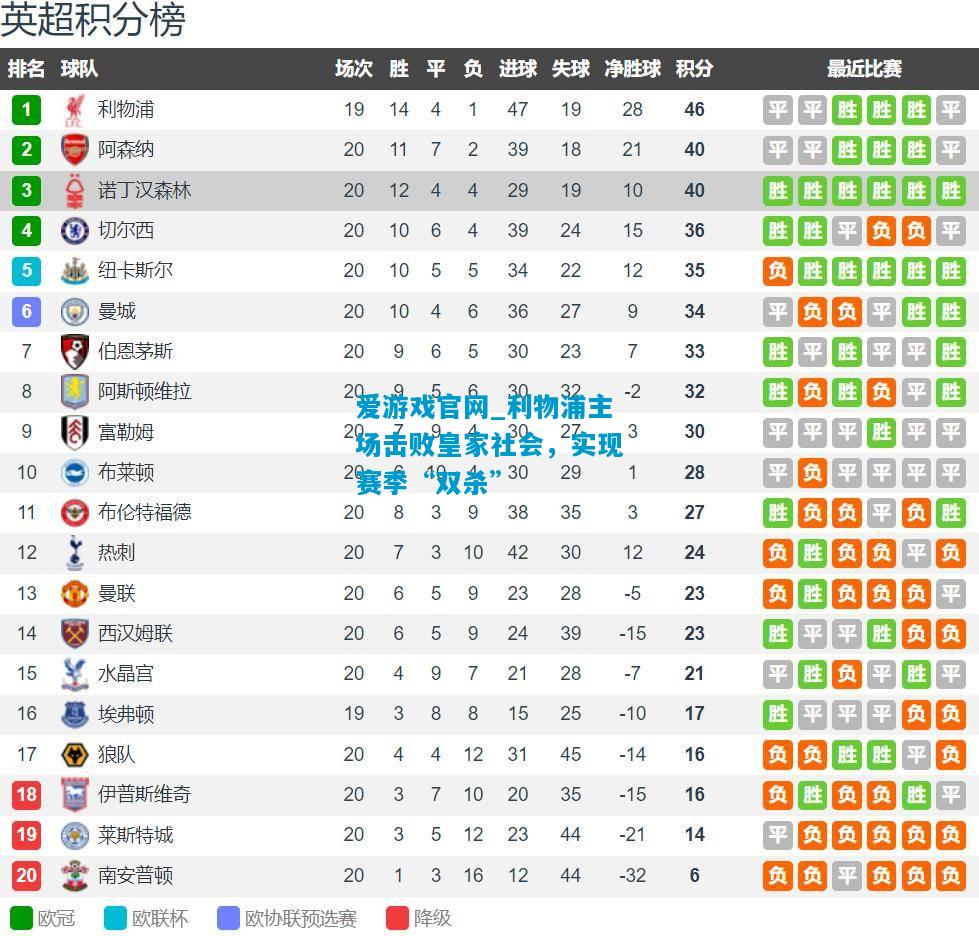Click the green 欧冠 legend swatch

coord(21,918)
